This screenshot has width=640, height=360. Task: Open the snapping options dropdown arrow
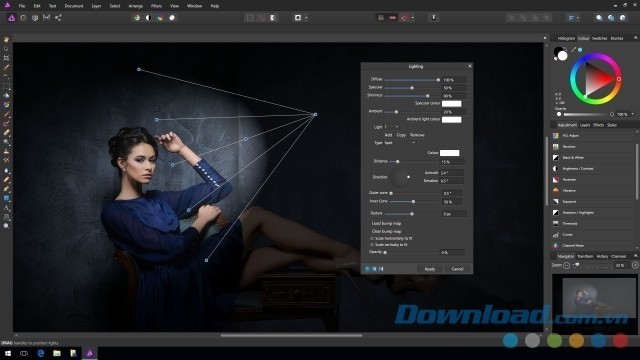pos(413,18)
